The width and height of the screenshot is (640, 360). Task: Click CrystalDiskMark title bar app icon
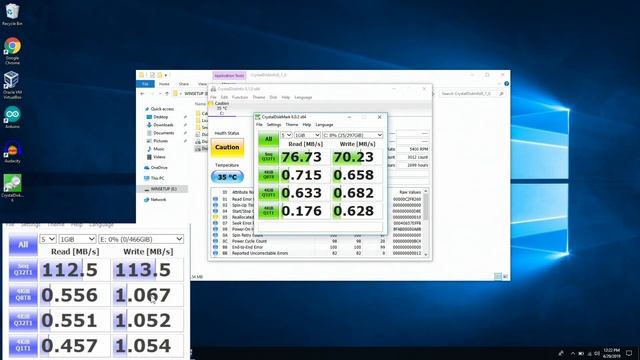(258, 117)
